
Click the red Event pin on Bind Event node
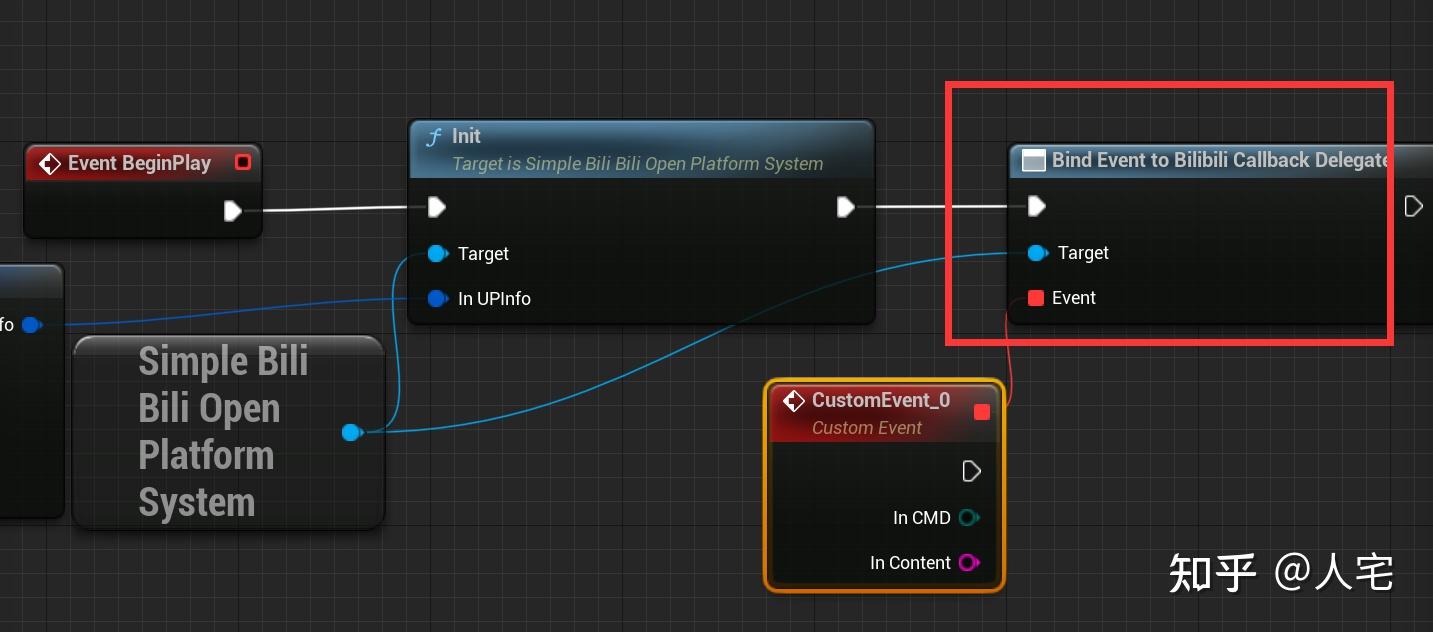pos(1036,298)
